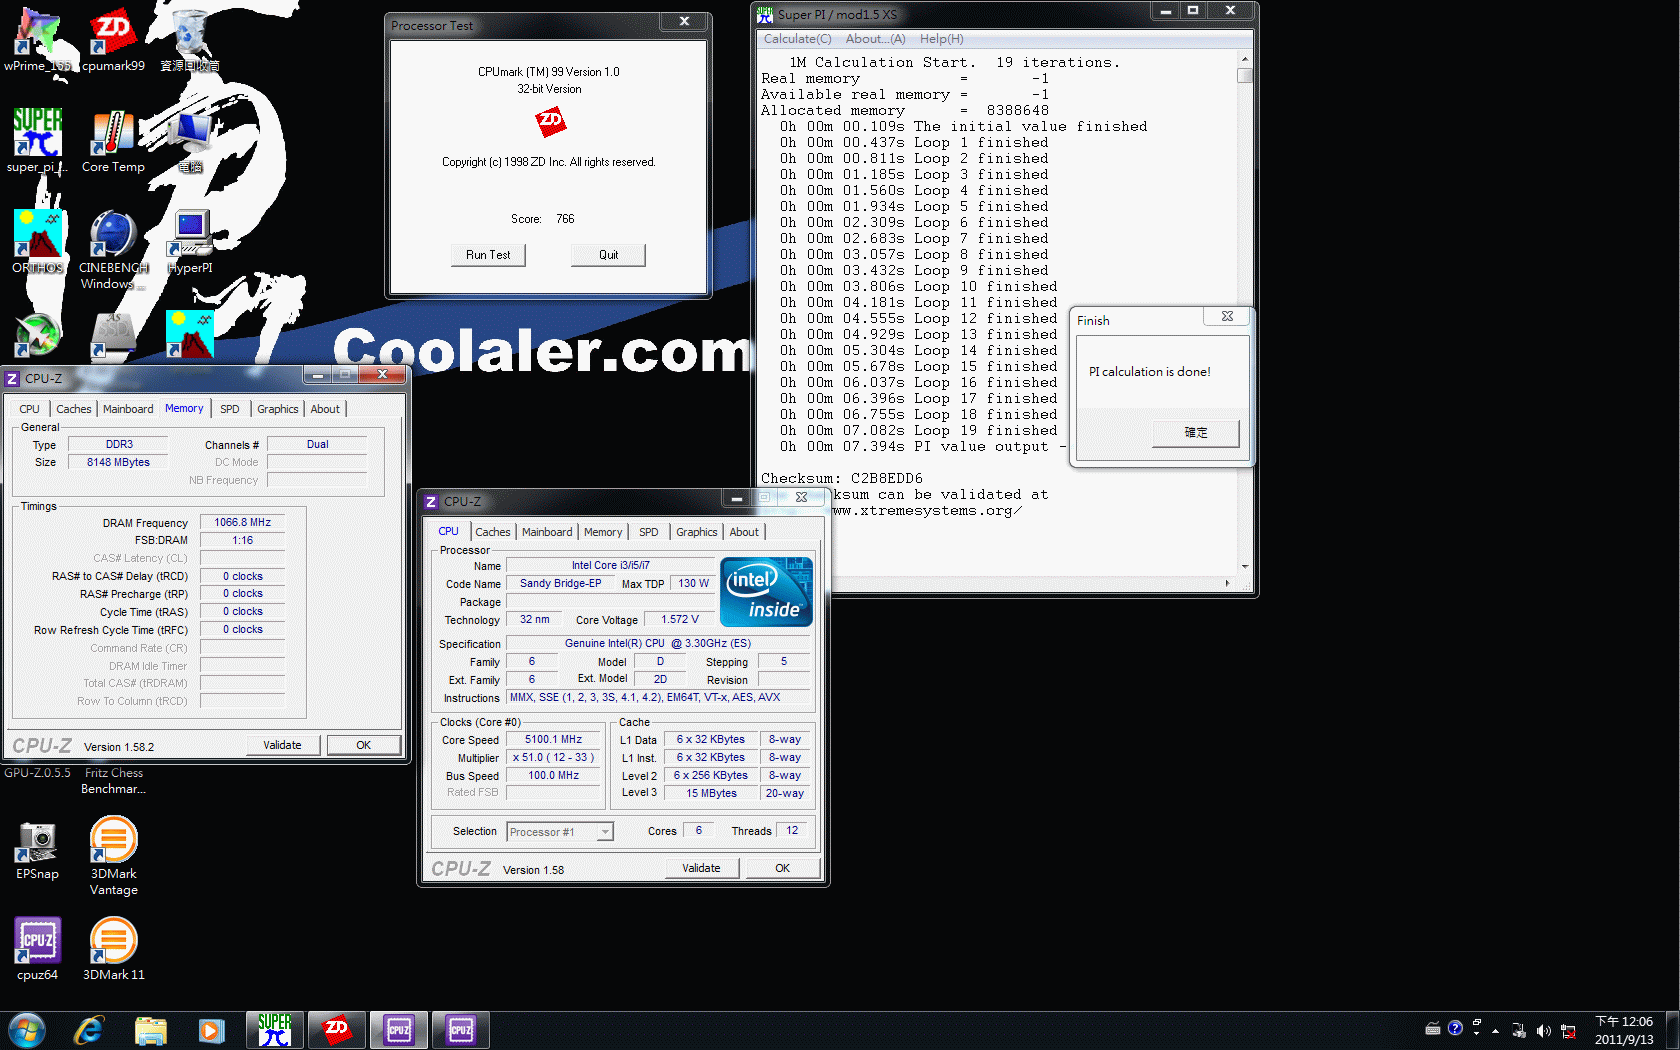Launch the 3DMark 11 desktop shortcut
Image resolution: width=1680 pixels, height=1050 pixels.
[x=114, y=949]
